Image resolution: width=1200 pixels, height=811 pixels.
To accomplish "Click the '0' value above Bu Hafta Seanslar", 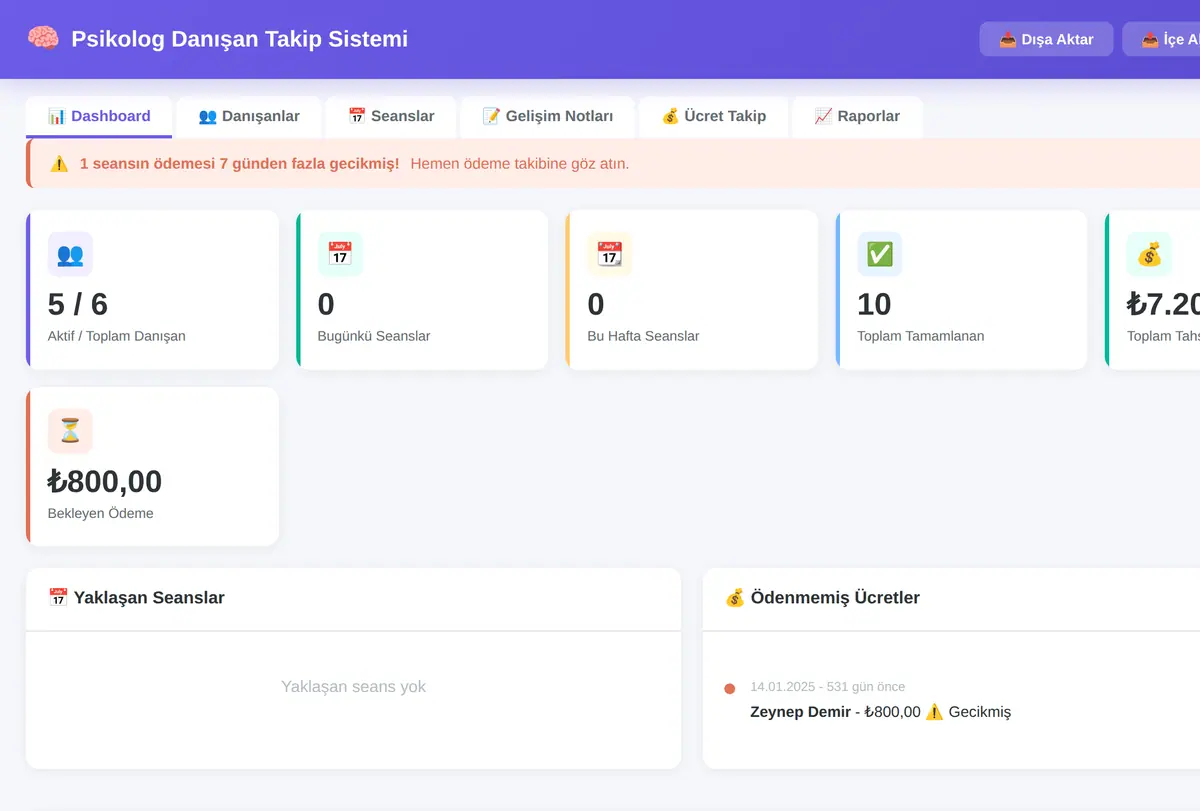I will [x=596, y=304].
